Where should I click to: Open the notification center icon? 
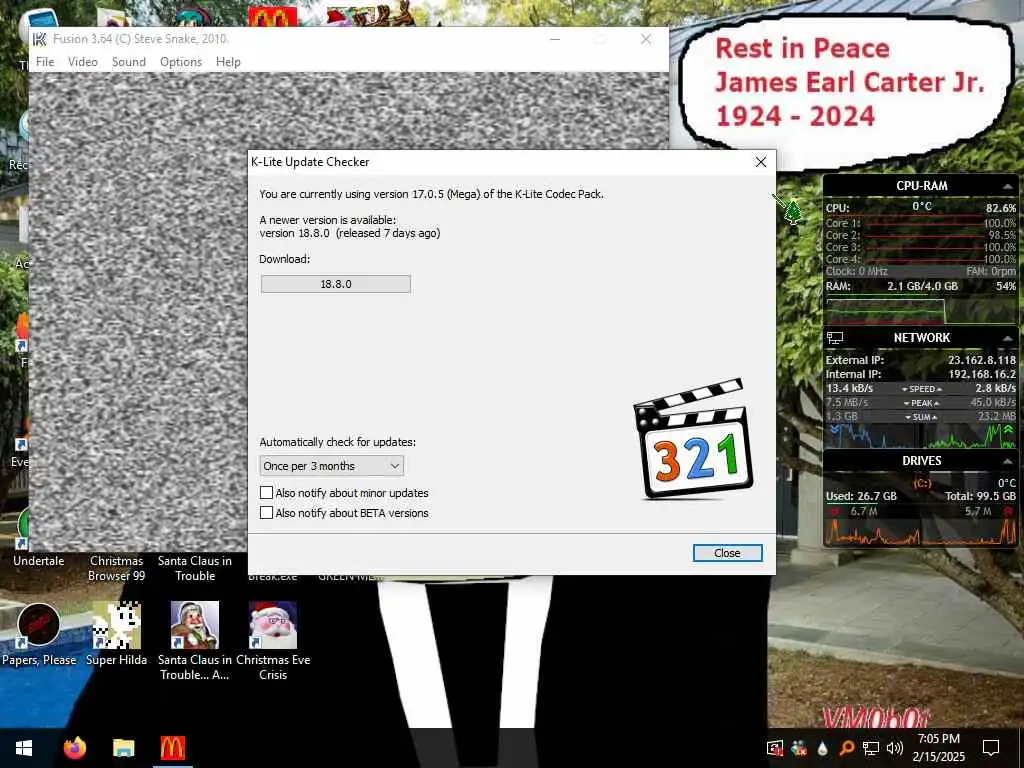(991, 748)
